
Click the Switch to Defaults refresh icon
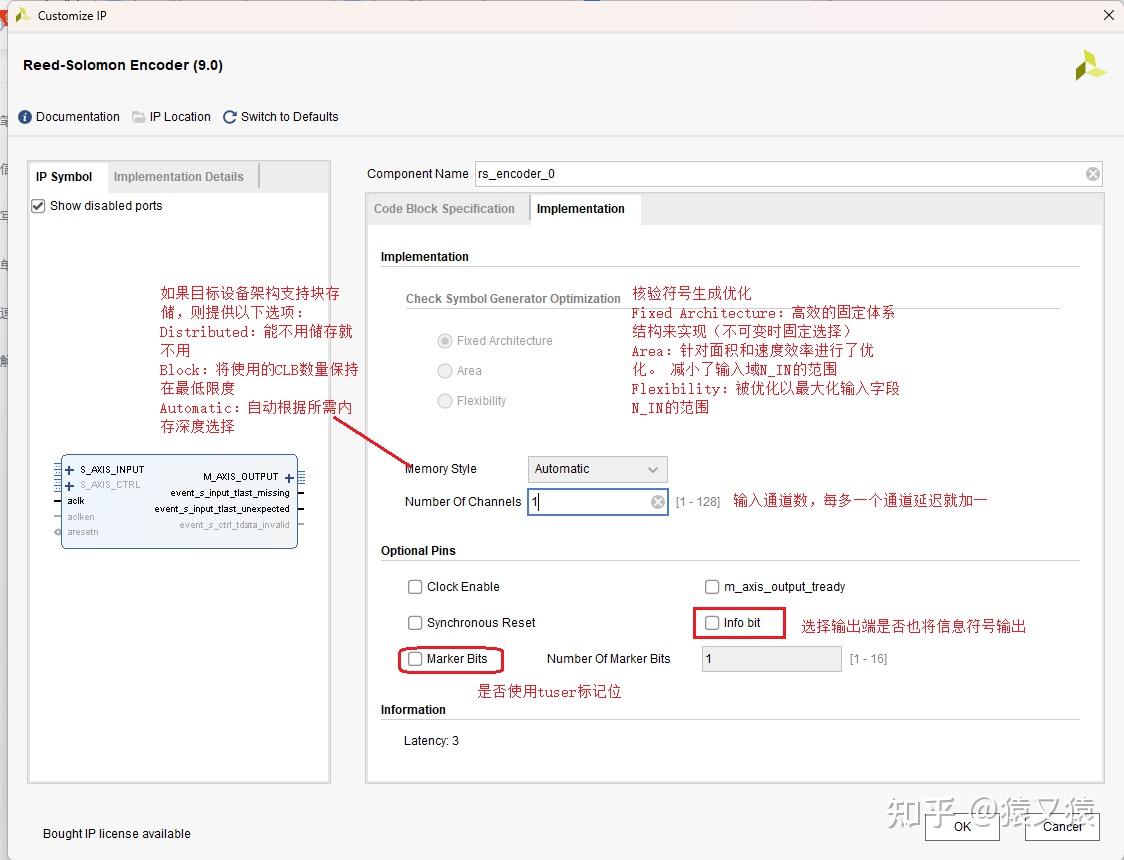click(x=229, y=116)
